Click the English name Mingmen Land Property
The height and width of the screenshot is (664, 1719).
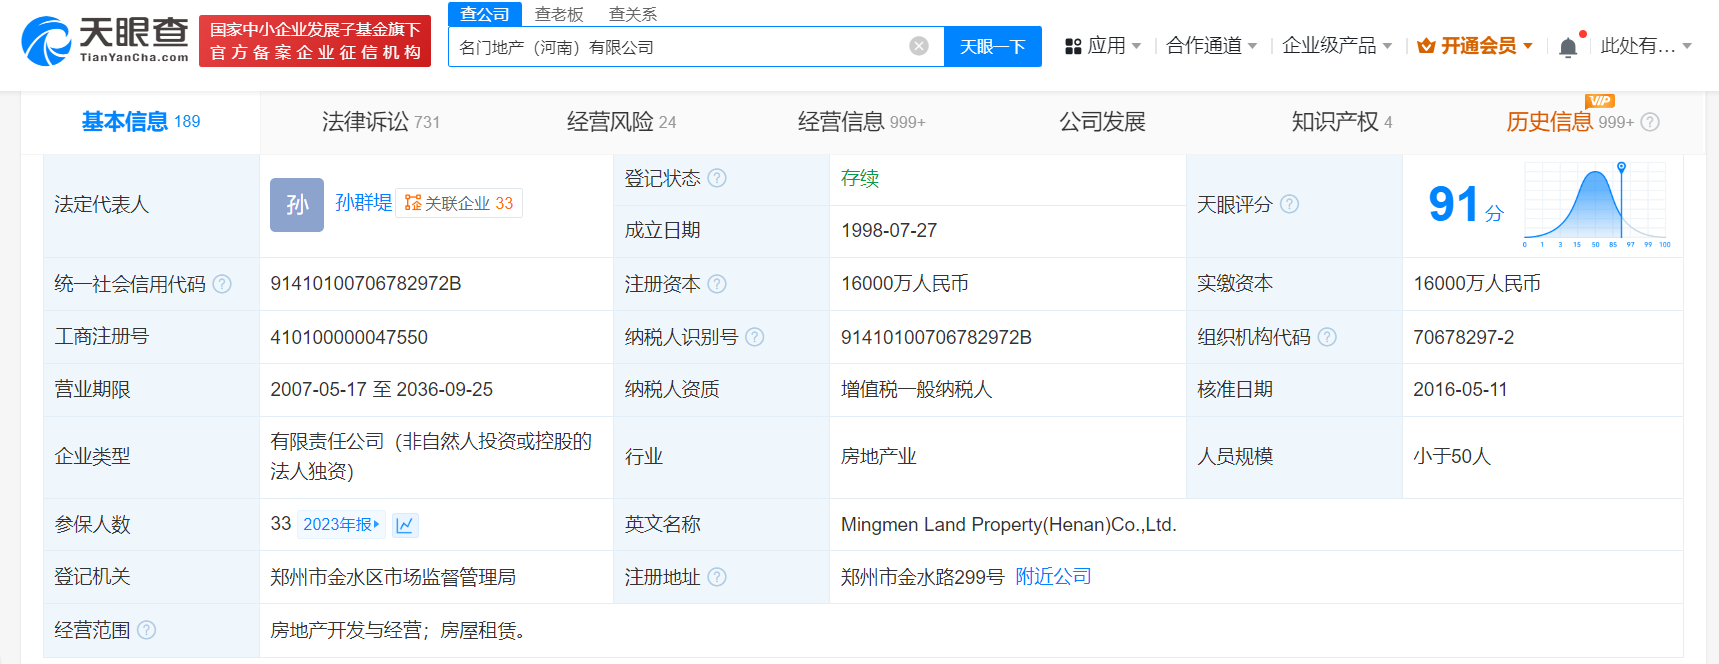[x=1008, y=525]
